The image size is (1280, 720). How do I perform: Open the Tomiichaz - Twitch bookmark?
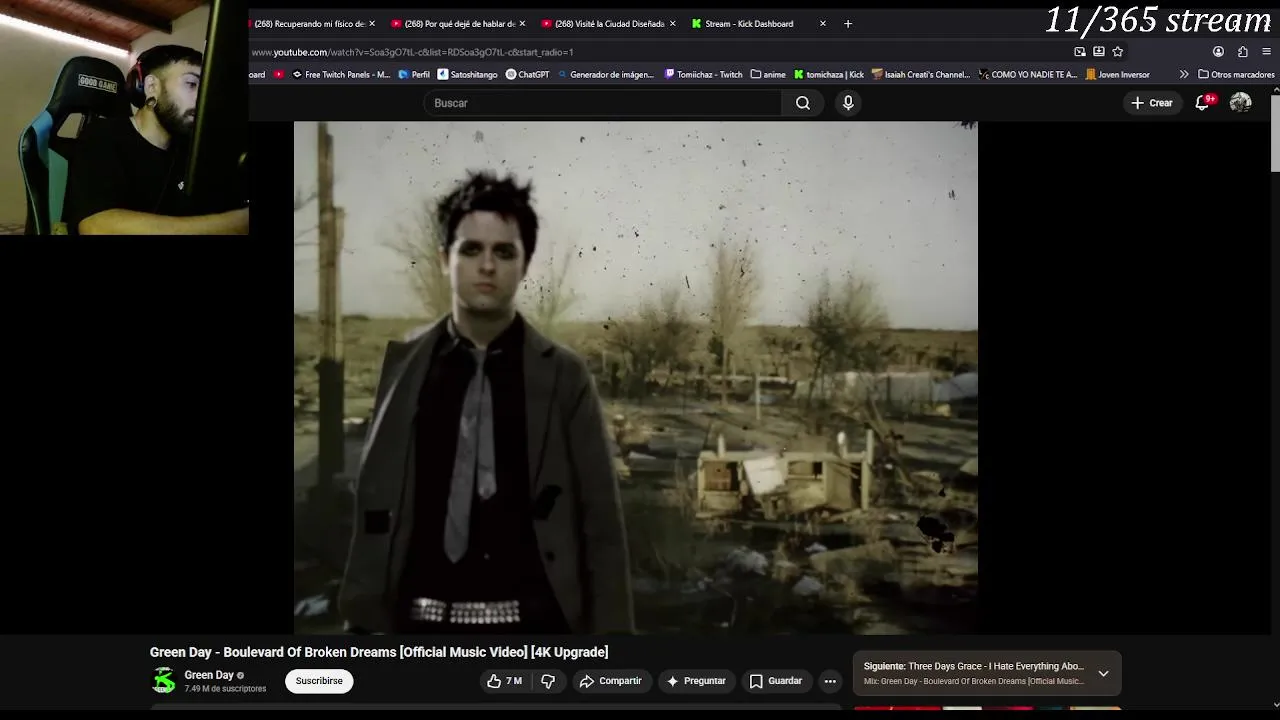coord(704,74)
